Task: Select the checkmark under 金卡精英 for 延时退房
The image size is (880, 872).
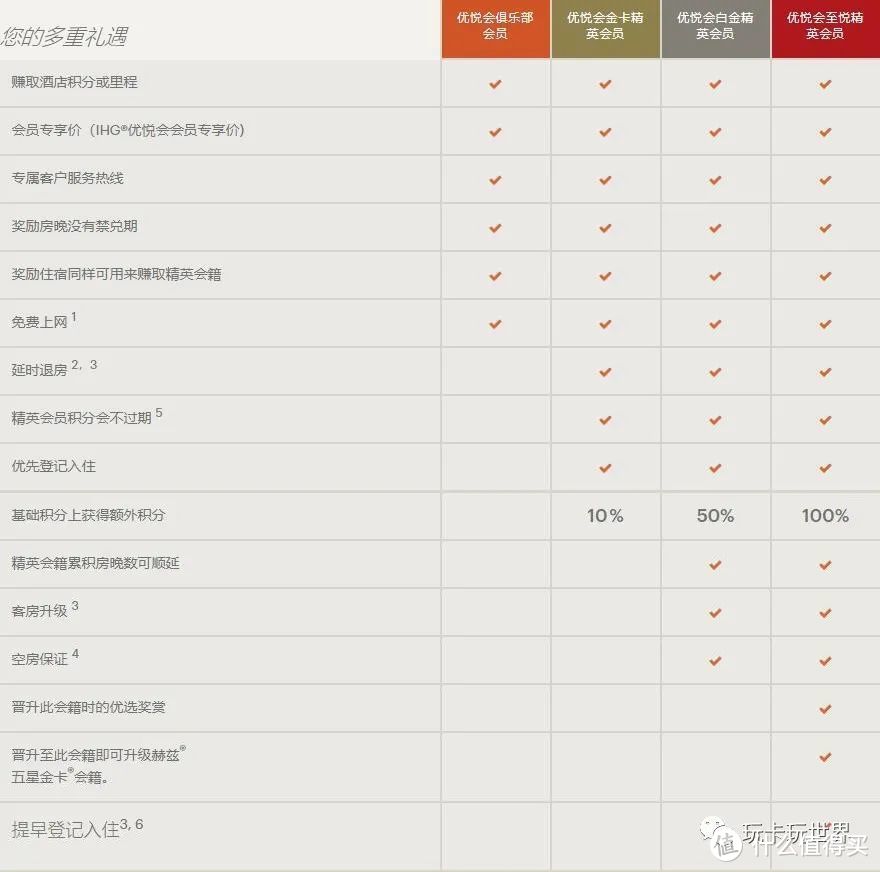Action: (x=605, y=371)
